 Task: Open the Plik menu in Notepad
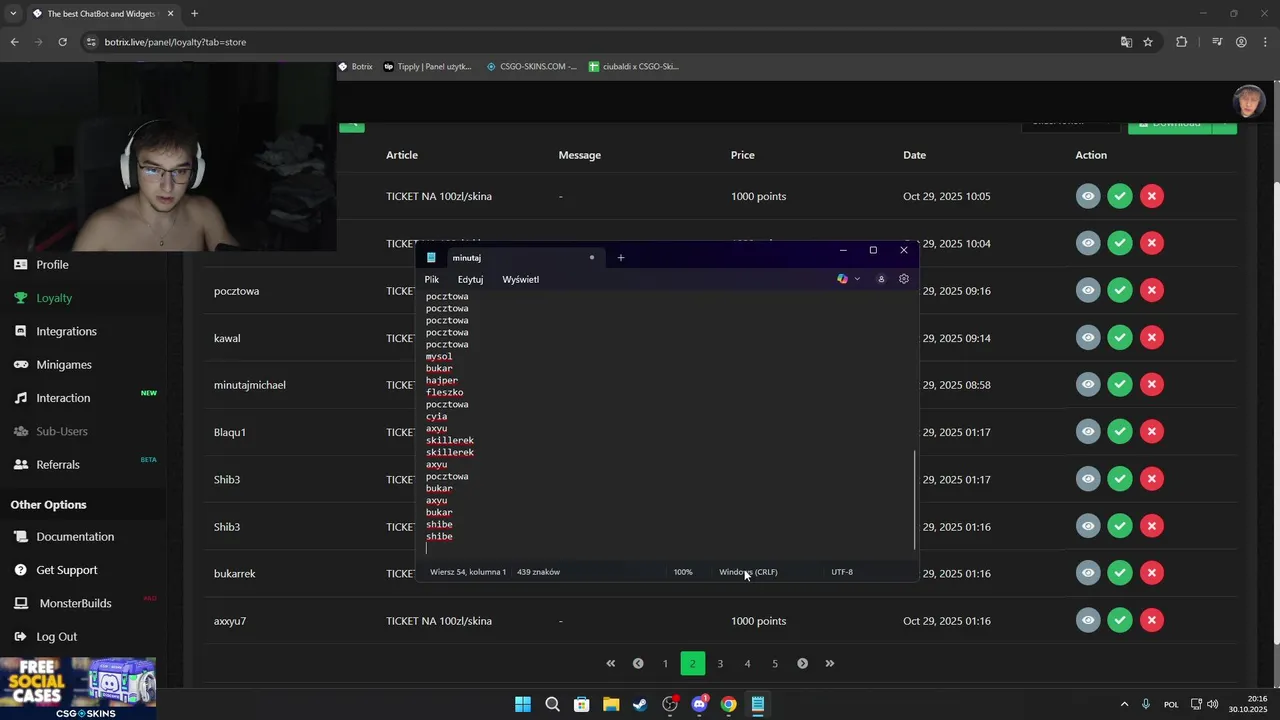point(432,280)
